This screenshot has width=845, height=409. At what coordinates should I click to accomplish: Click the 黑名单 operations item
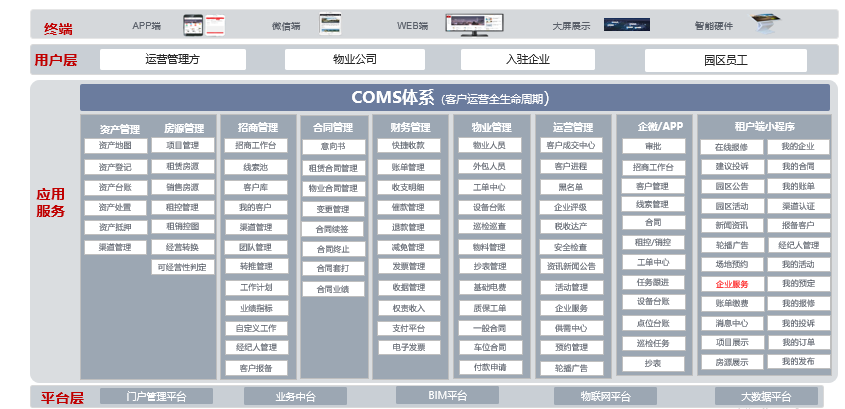click(570, 187)
